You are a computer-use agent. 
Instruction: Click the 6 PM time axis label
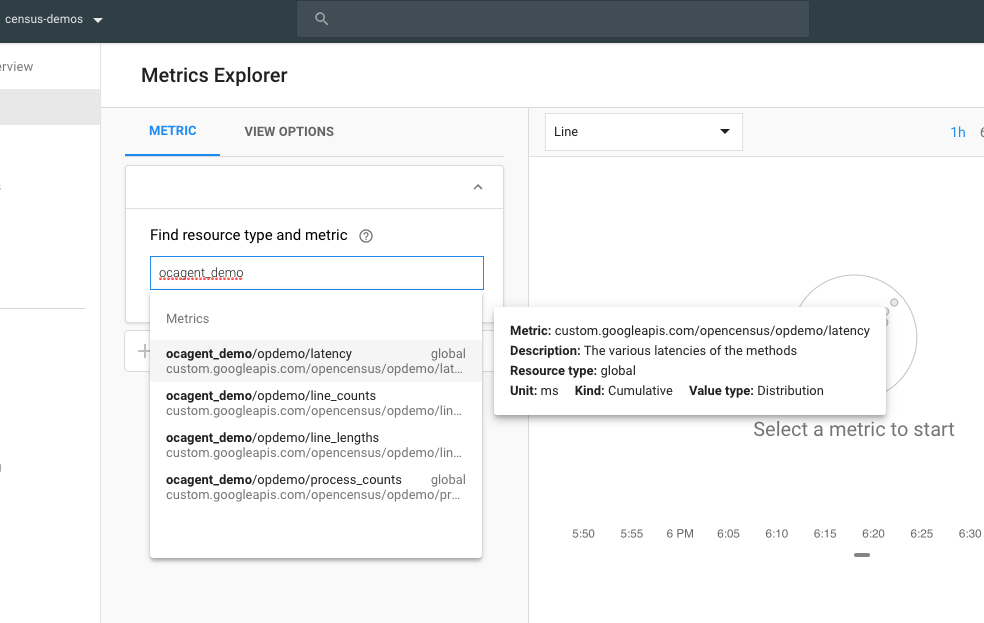pyautogui.click(x=680, y=534)
